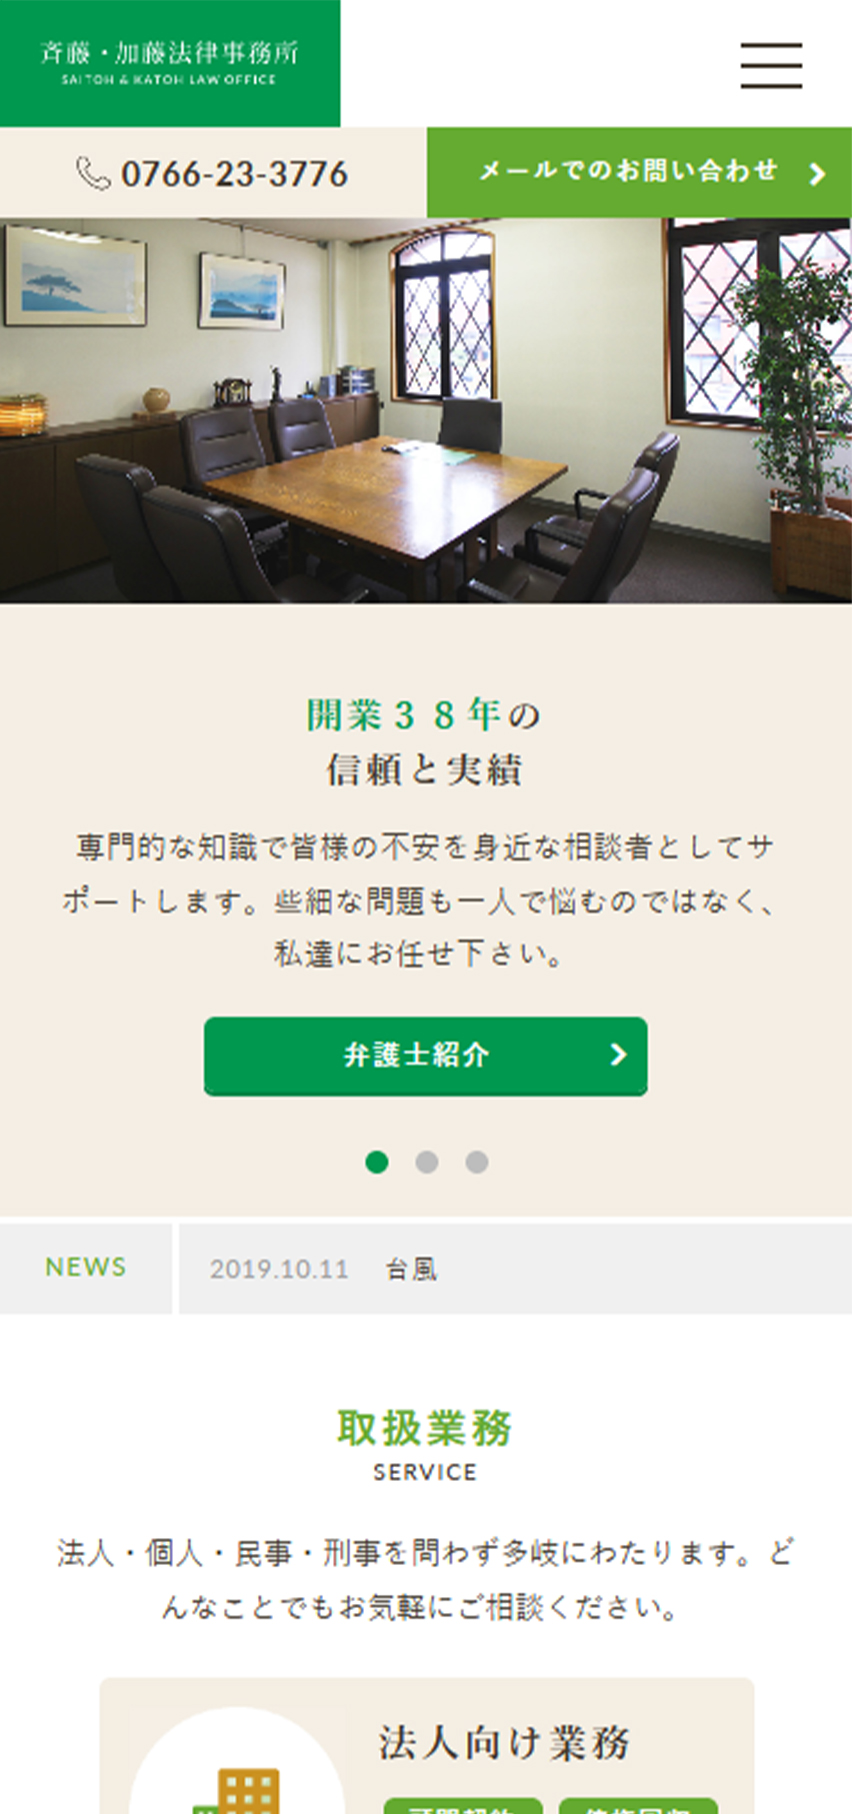Click the 斉藤・加藤法律事務所 logo
852x1814 pixels.
click(170, 63)
